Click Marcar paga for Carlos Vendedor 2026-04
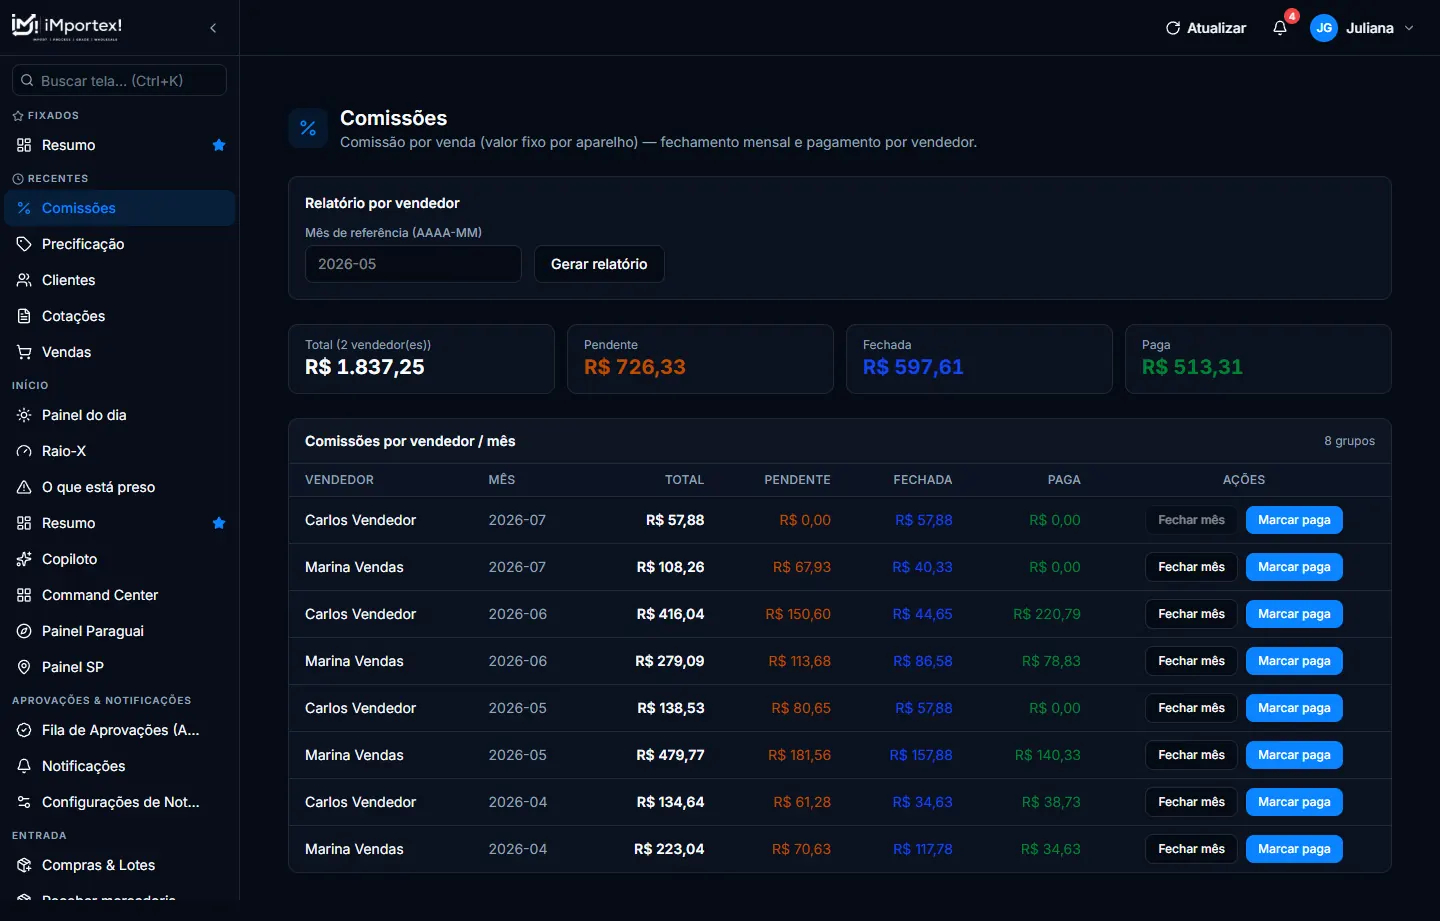1440x921 pixels. coord(1294,802)
